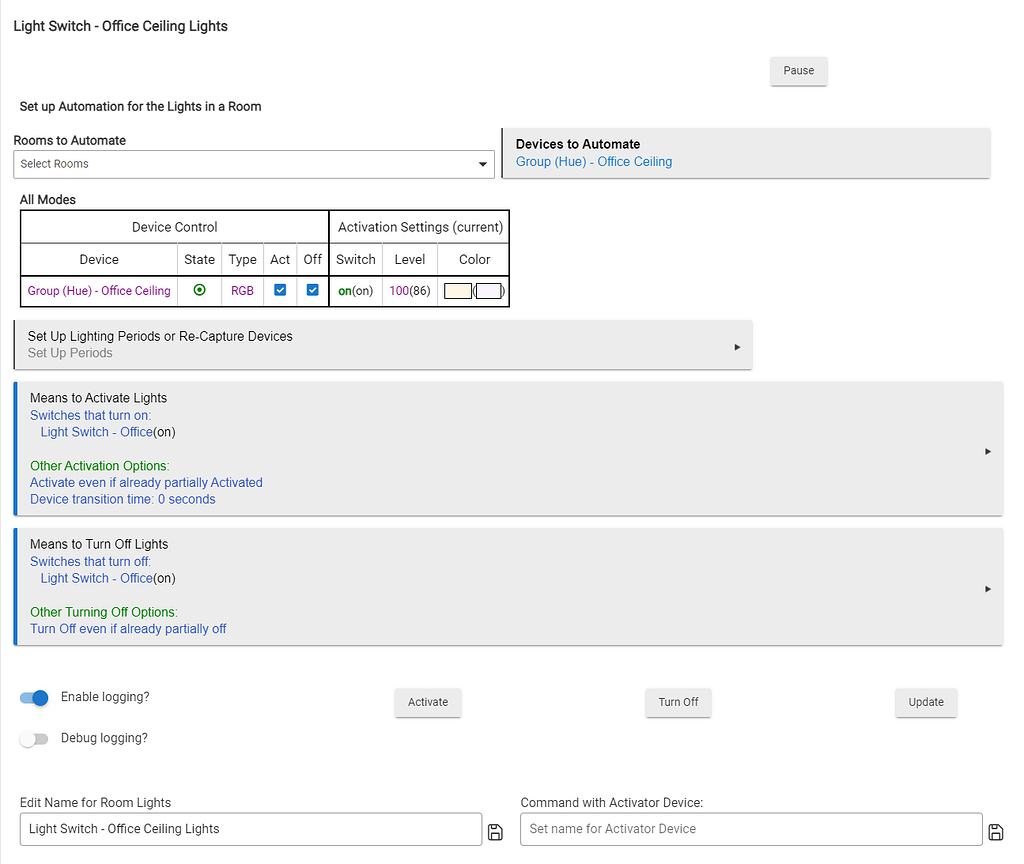The image size is (1024, 864).
Task: Expand the Means to Turn Off Lights panel
Action: tap(988, 589)
